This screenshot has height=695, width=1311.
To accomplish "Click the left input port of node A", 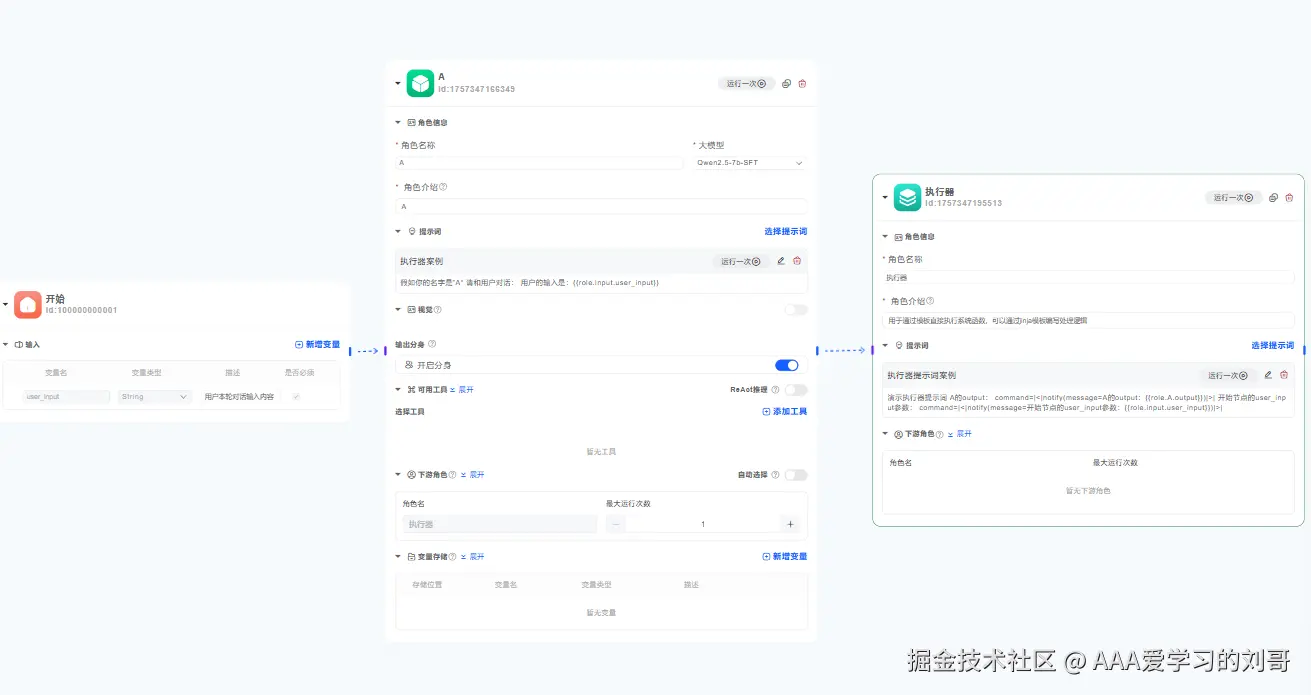I will pyautogui.click(x=385, y=351).
